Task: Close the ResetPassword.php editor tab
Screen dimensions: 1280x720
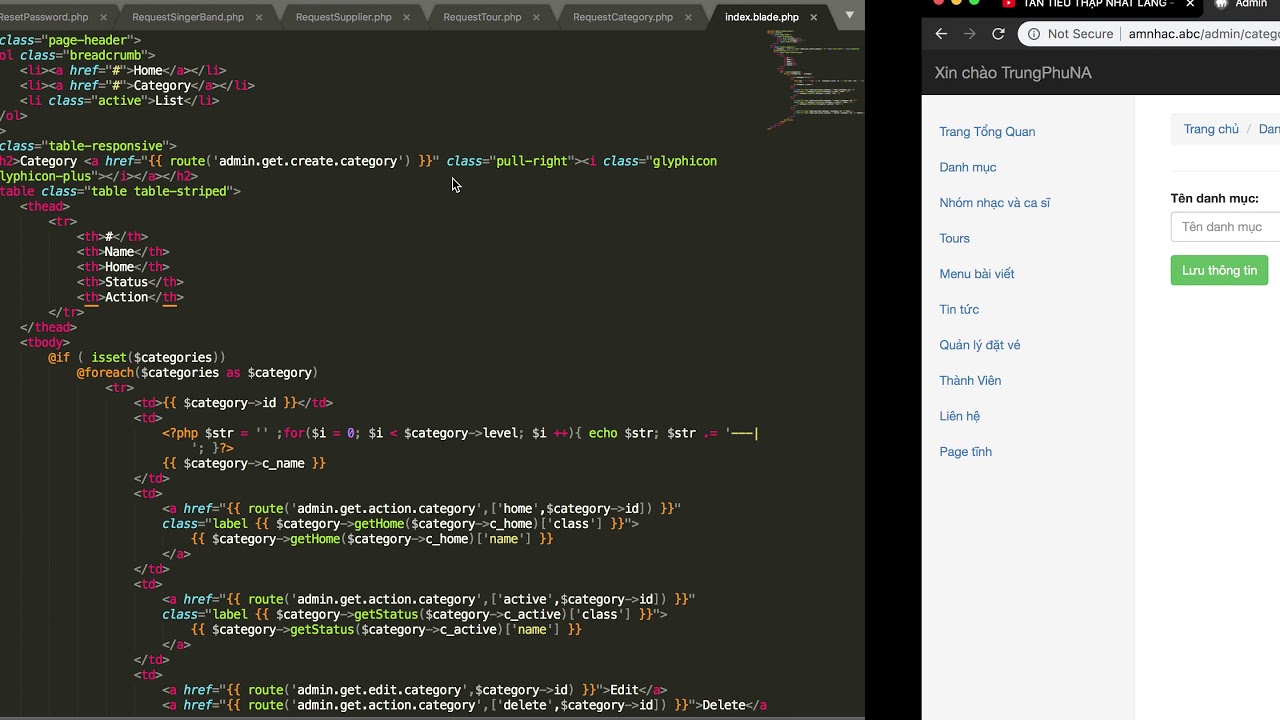Action: [103, 17]
